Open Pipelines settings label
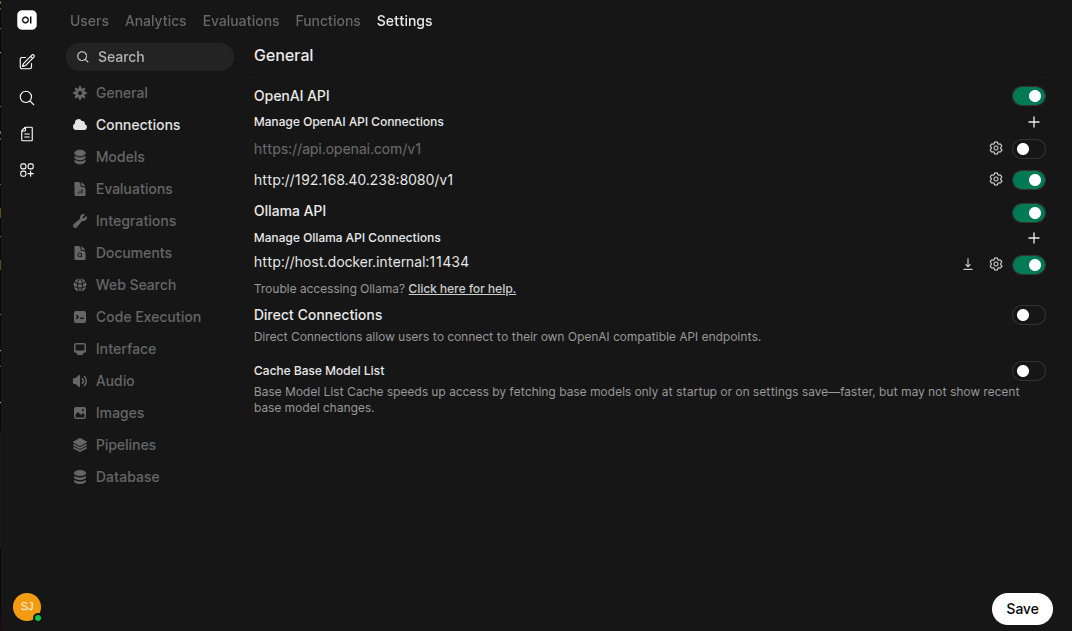 tap(126, 445)
